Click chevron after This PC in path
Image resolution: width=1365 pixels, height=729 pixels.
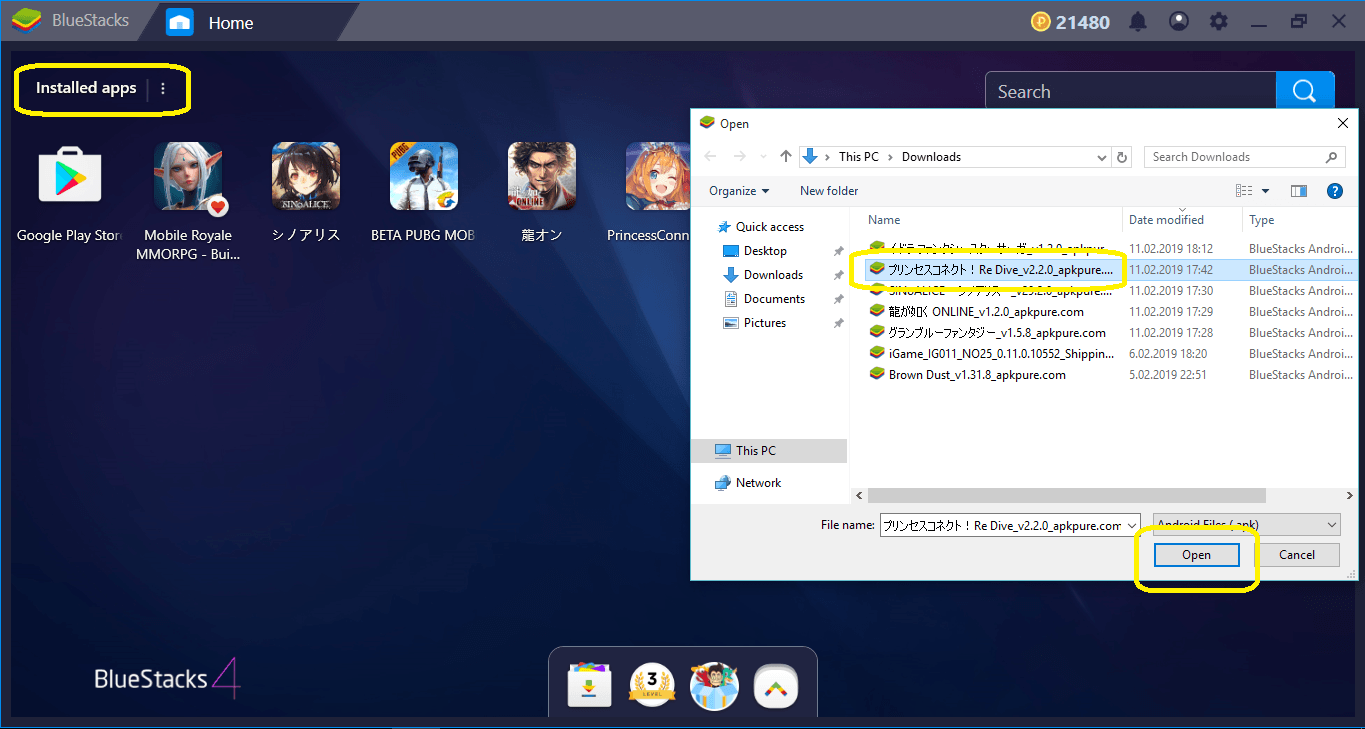tap(891, 157)
